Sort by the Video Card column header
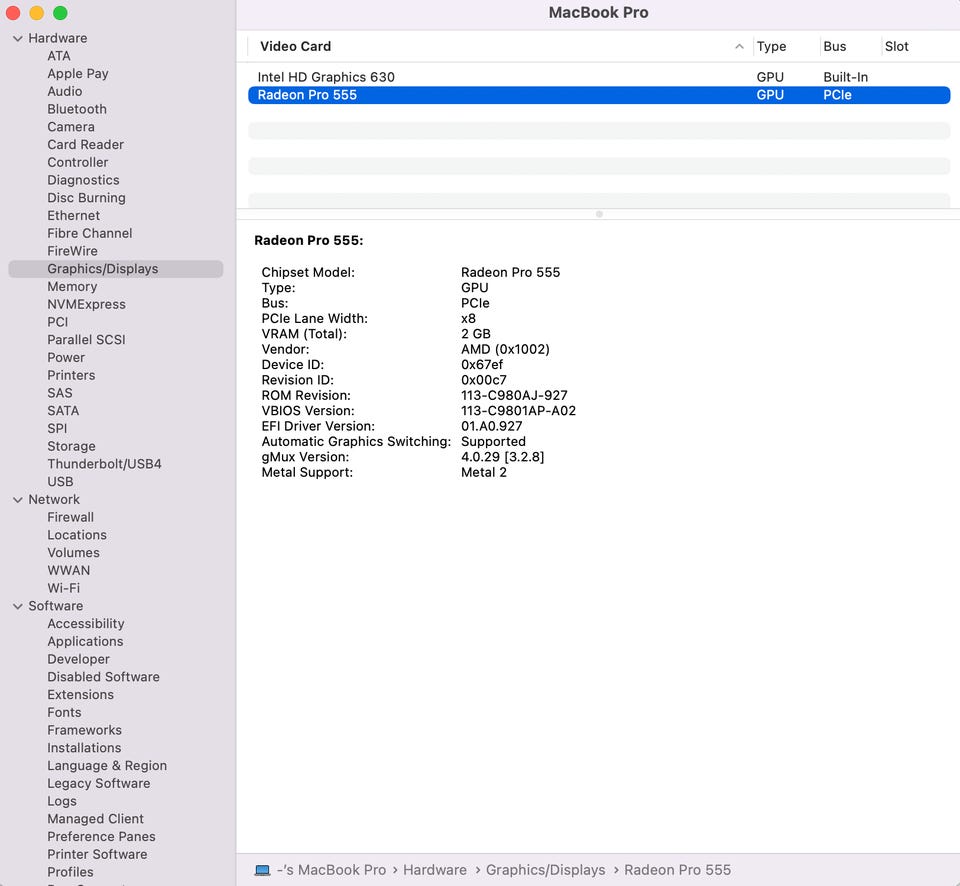Viewport: 960px width, 886px height. pos(295,47)
